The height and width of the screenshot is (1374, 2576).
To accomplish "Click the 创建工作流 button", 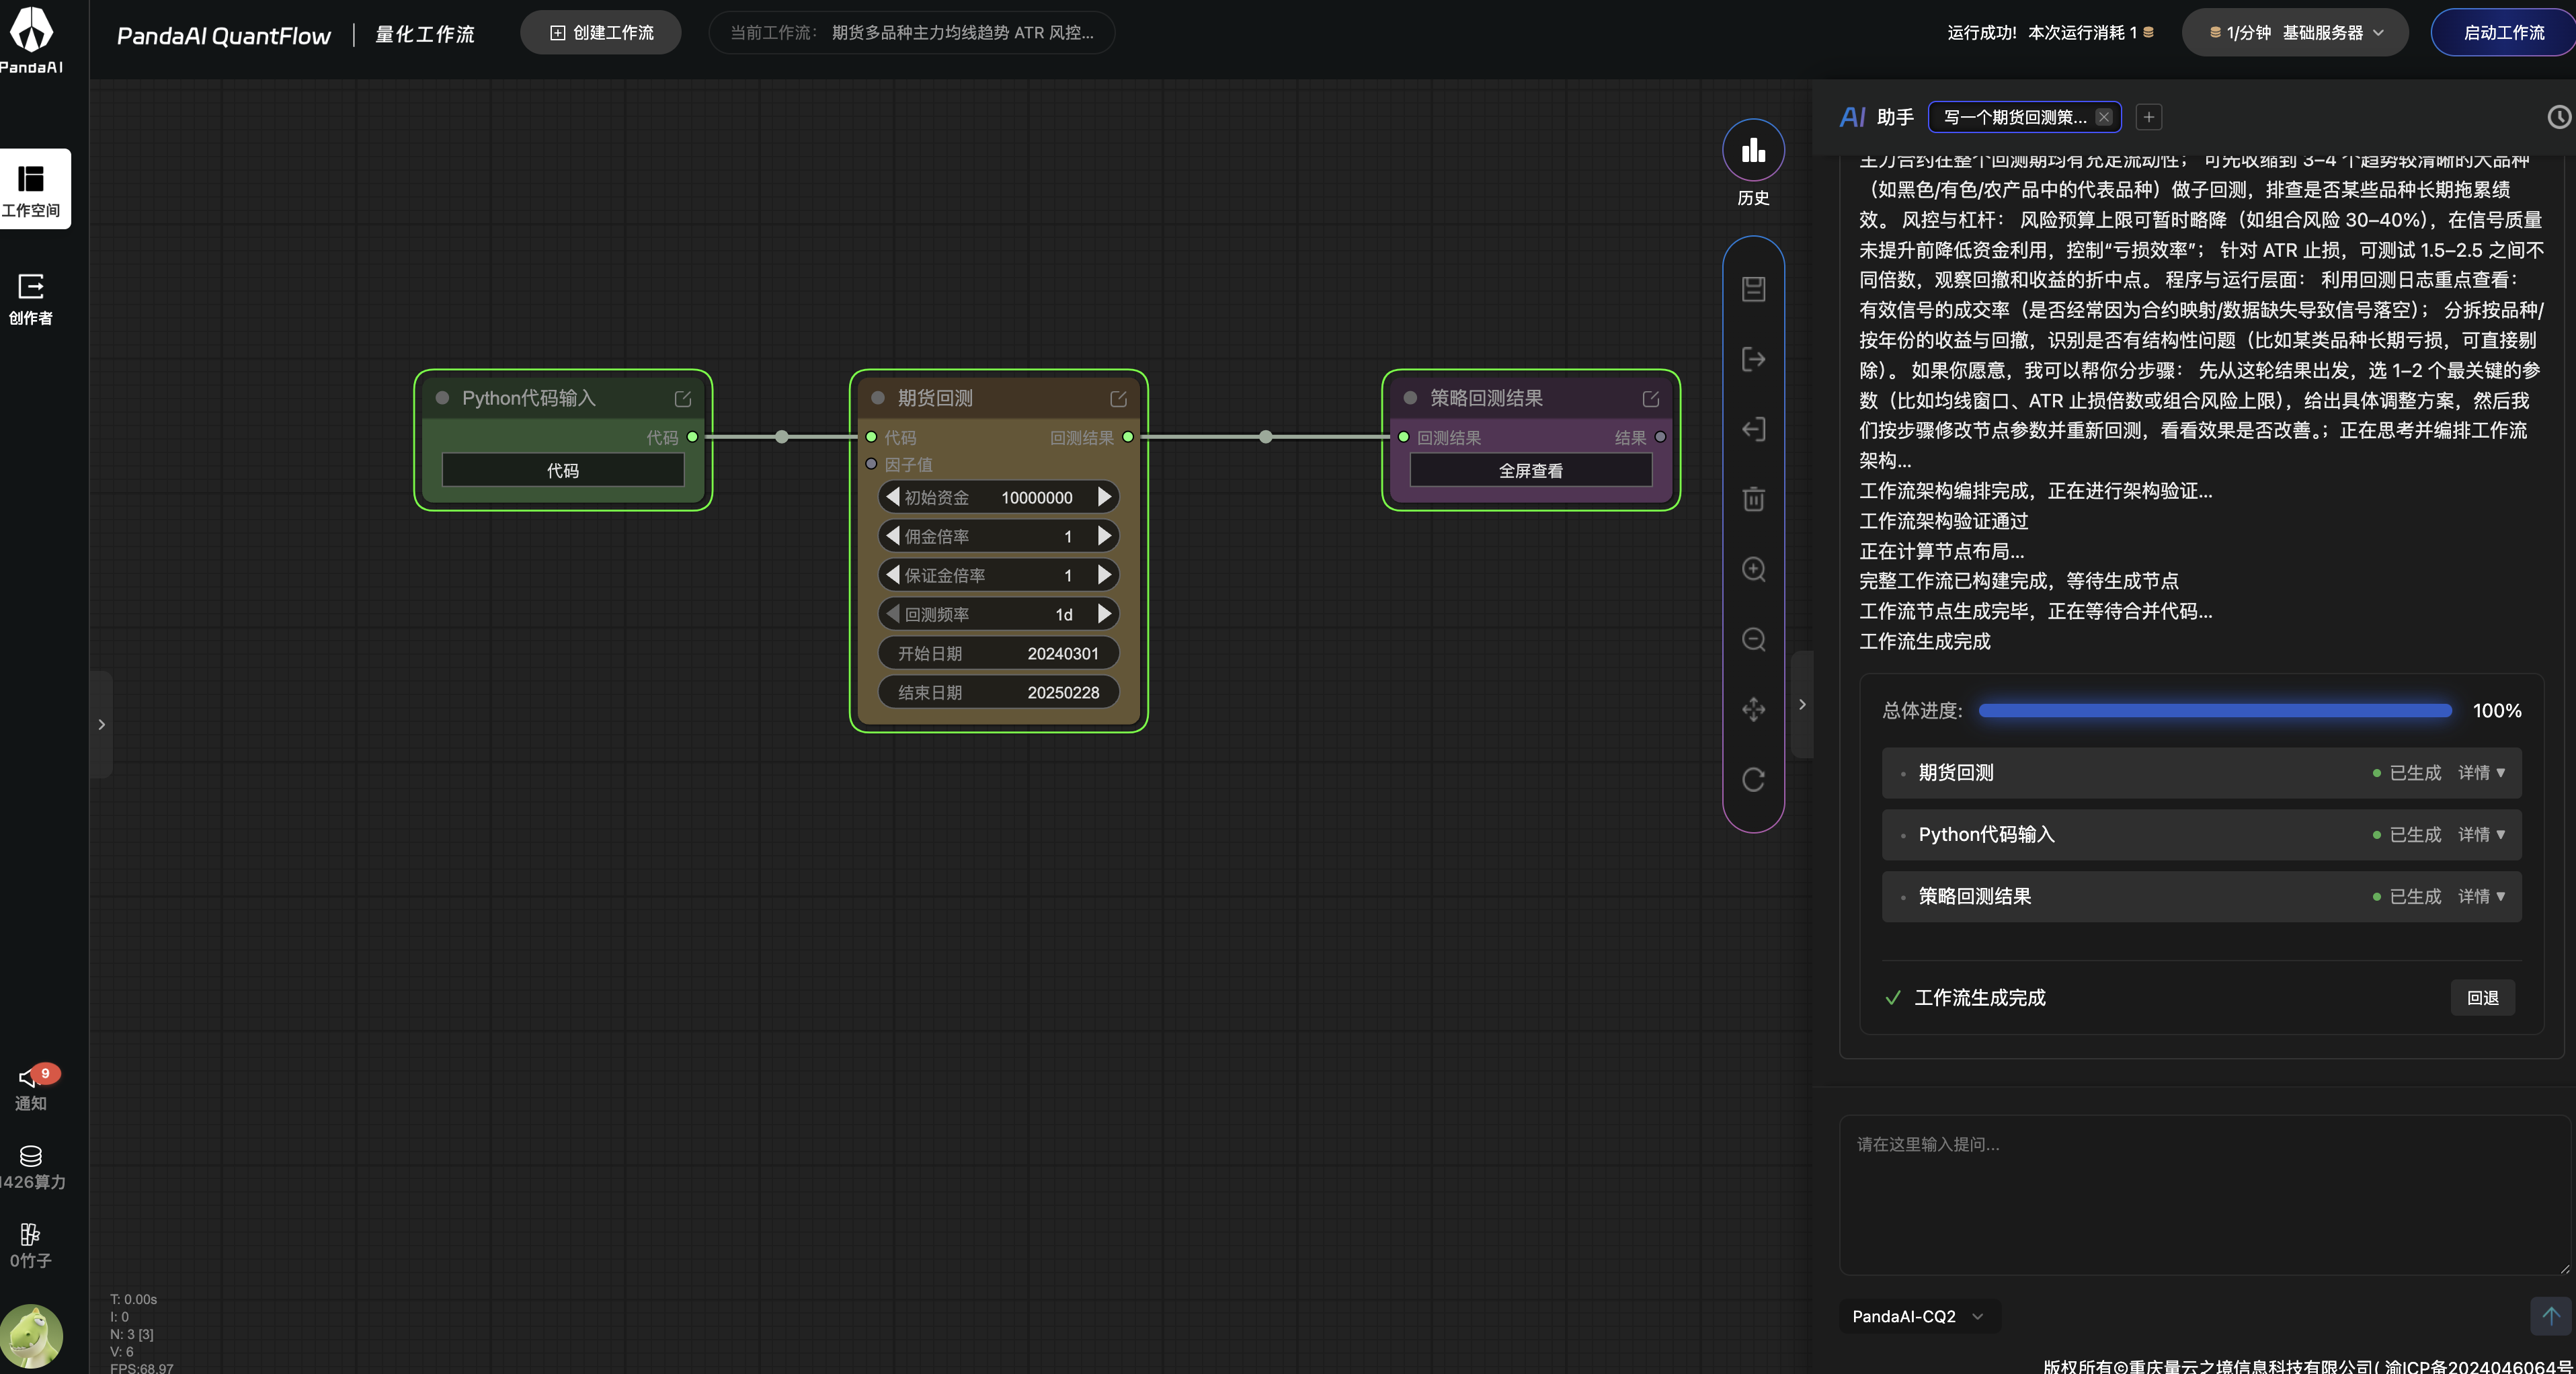I will [601, 33].
